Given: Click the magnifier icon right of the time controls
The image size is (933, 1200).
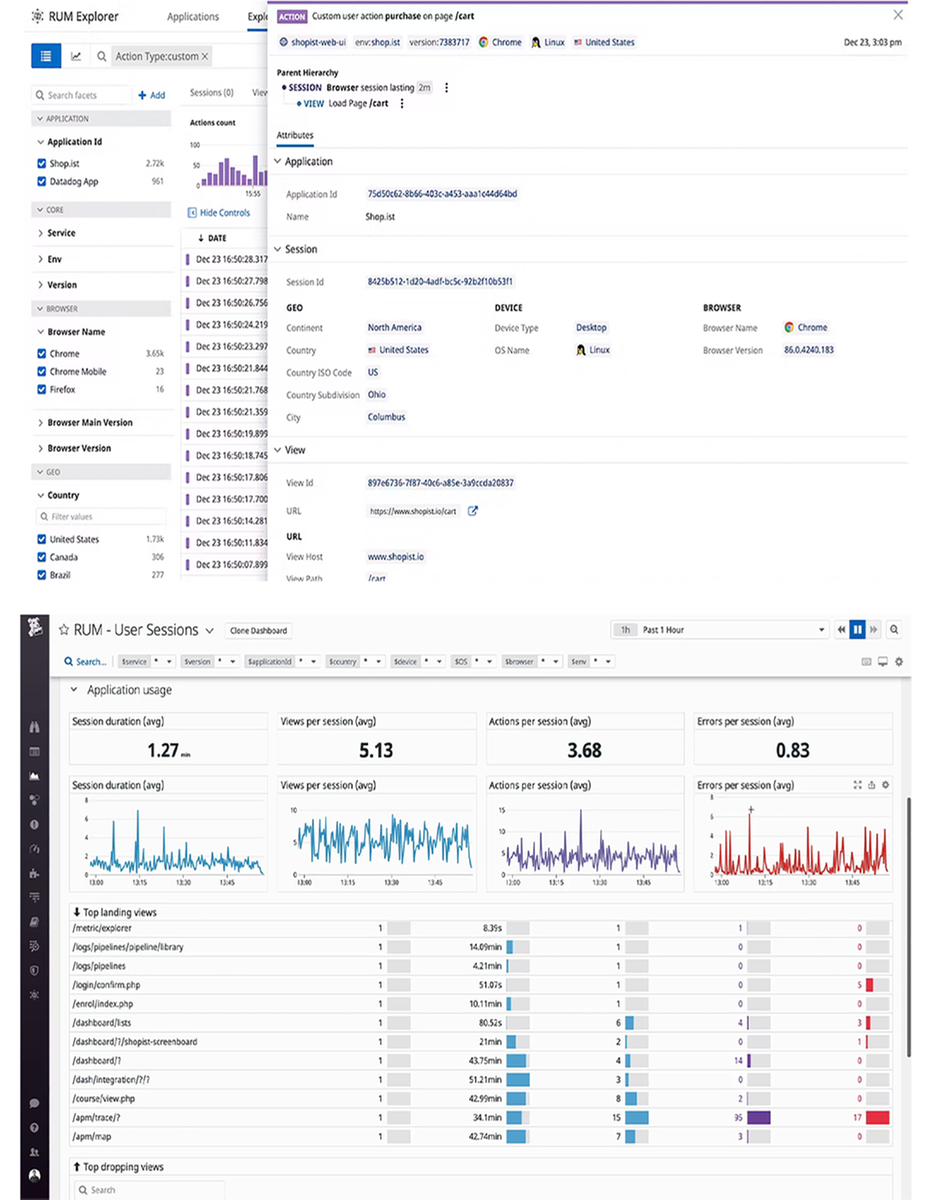Looking at the screenshot, I should 894,630.
